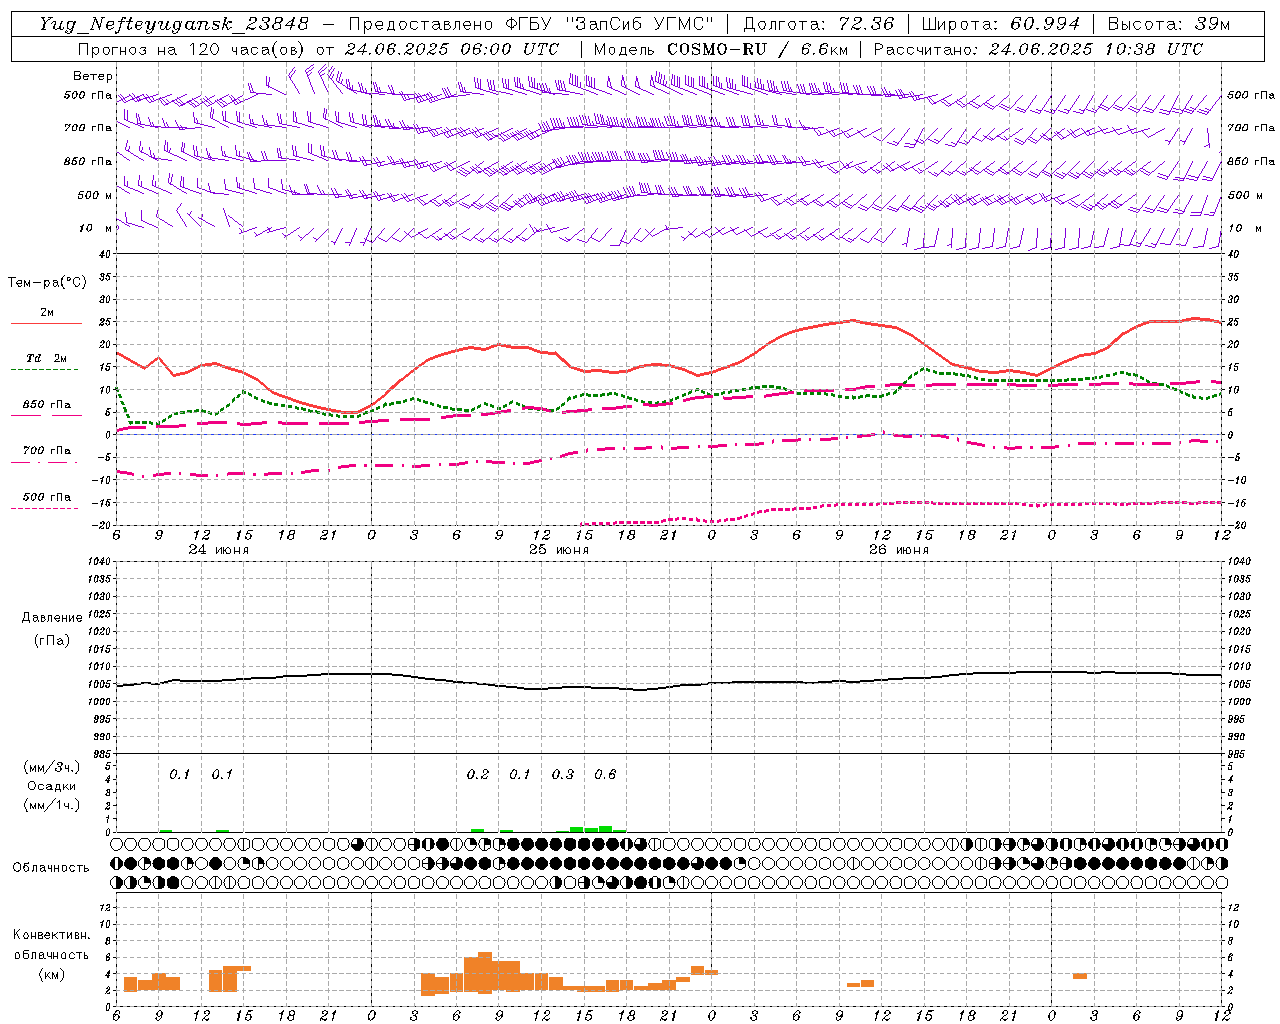Click the 'Конвективн.' convective cloud label

(x=51, y=935)
